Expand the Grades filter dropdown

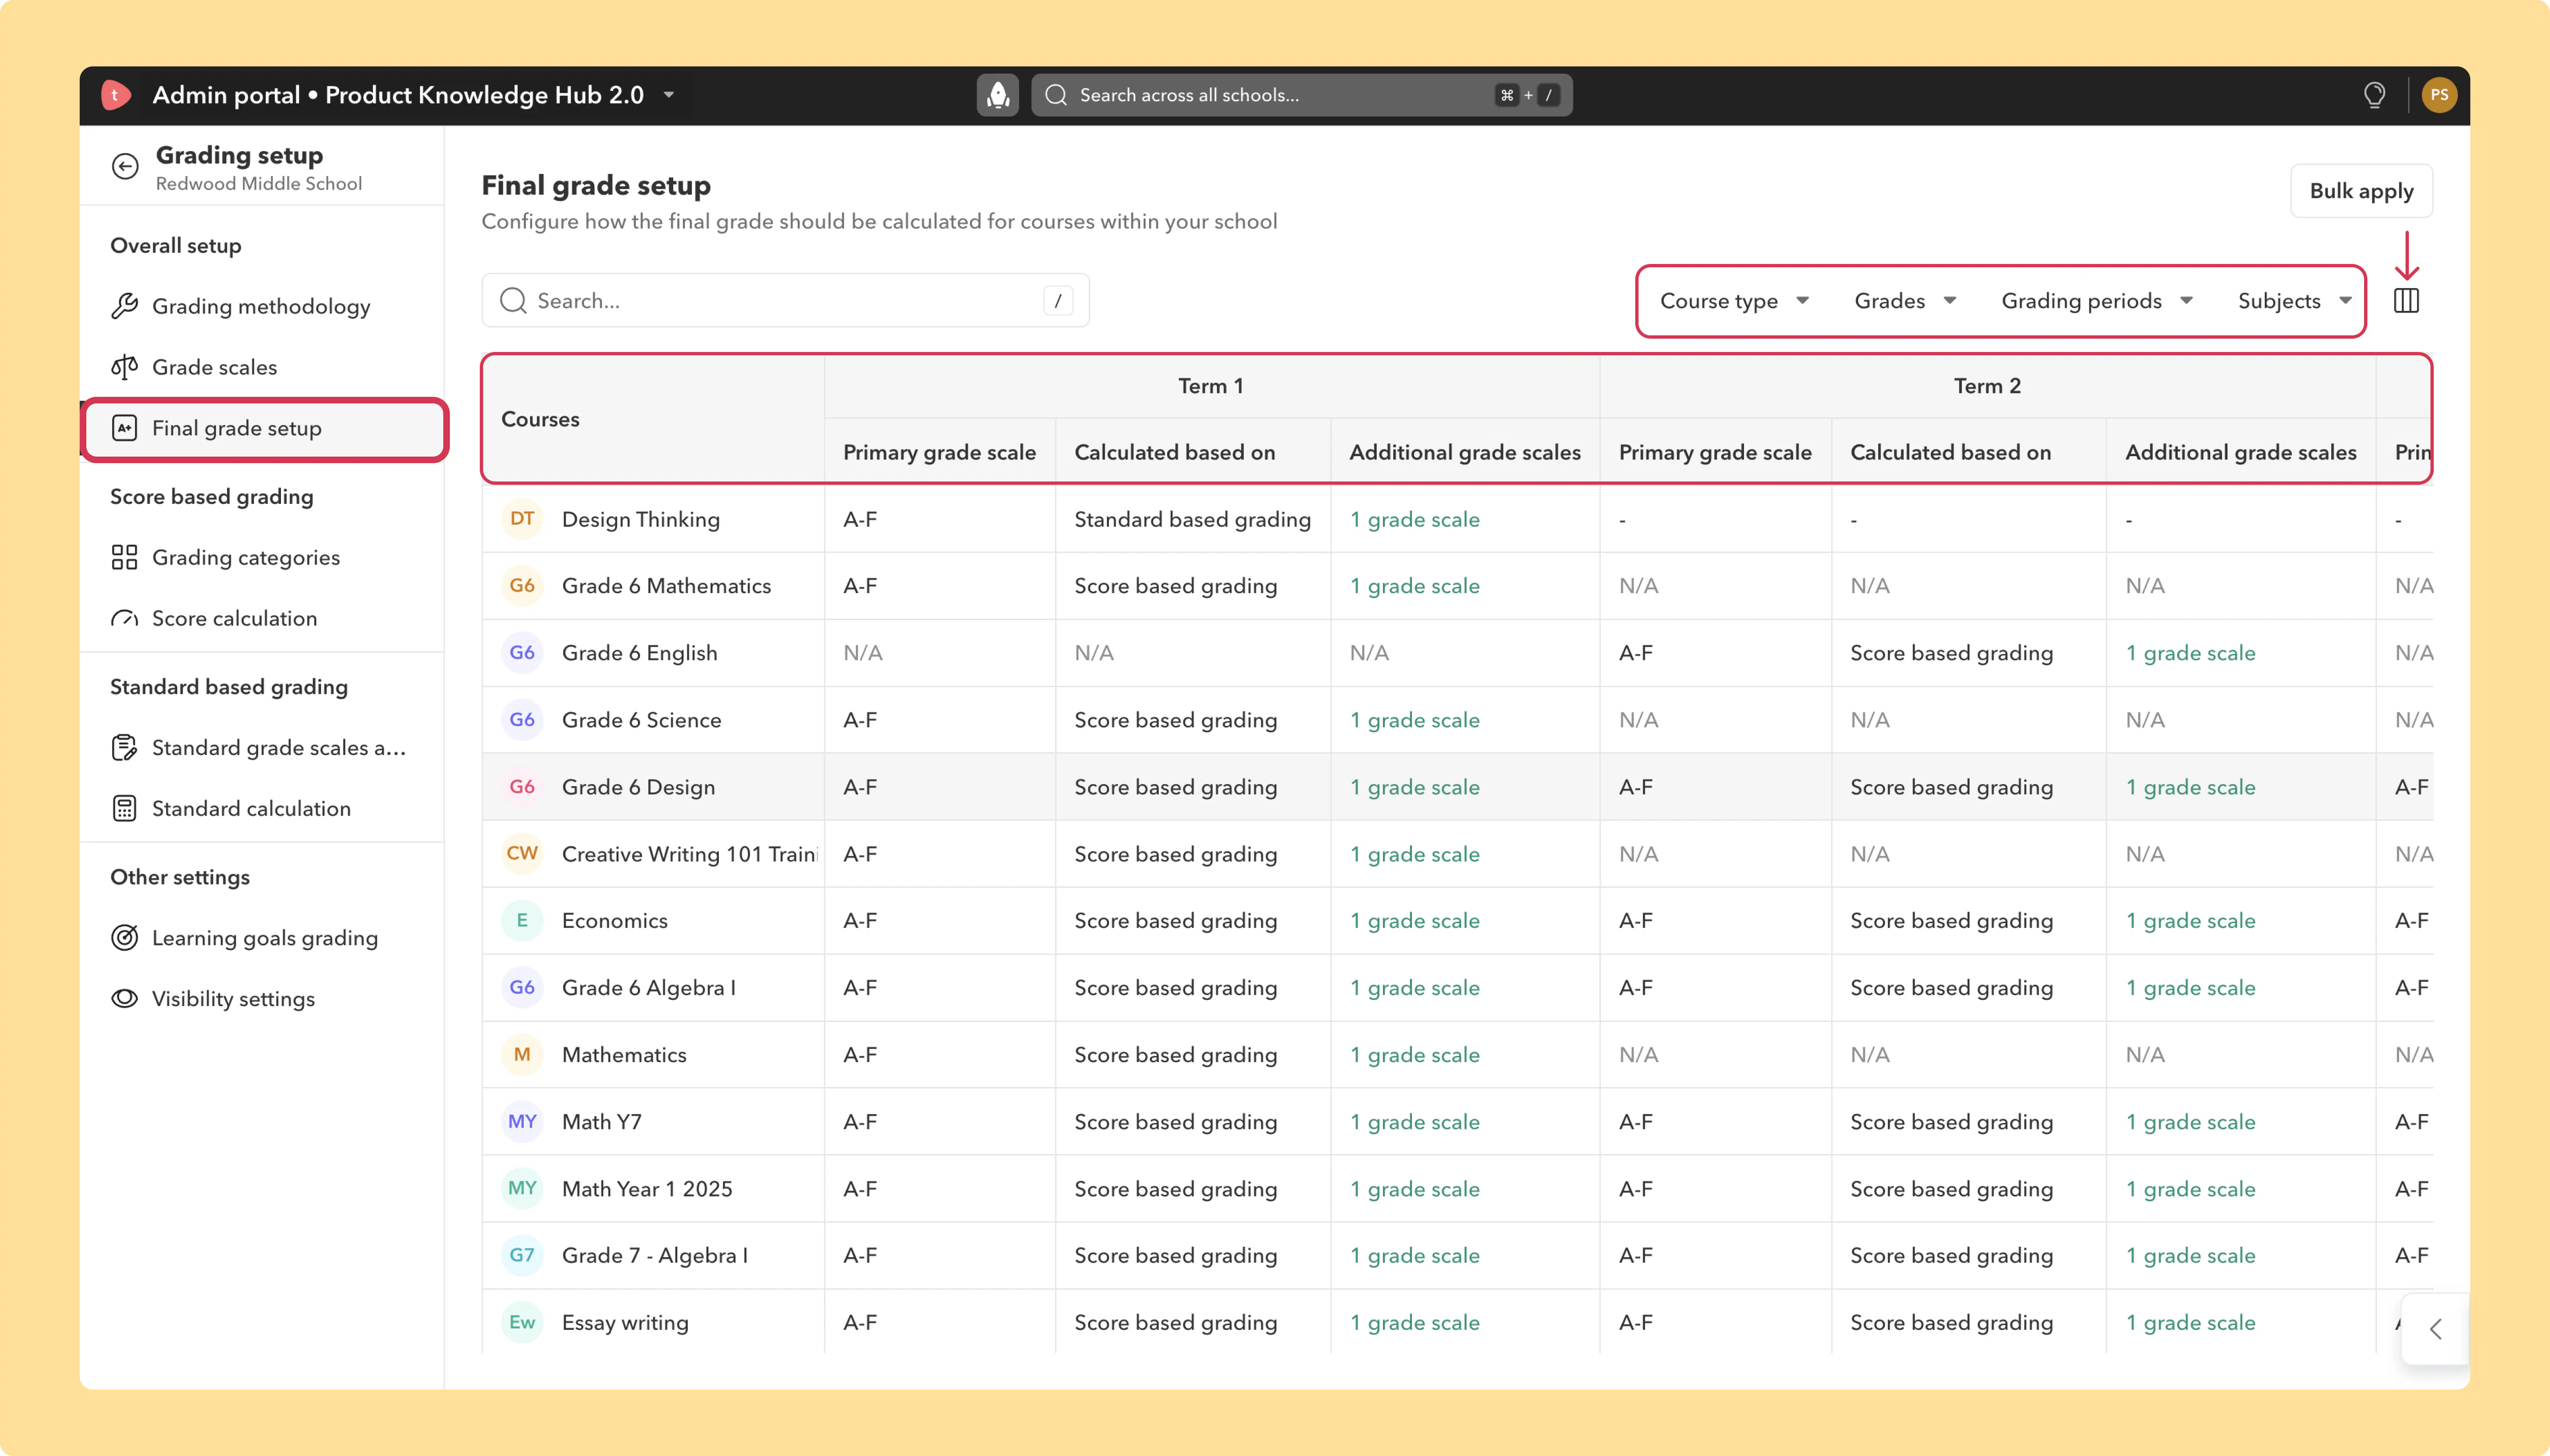click(x=1905, y=301)
